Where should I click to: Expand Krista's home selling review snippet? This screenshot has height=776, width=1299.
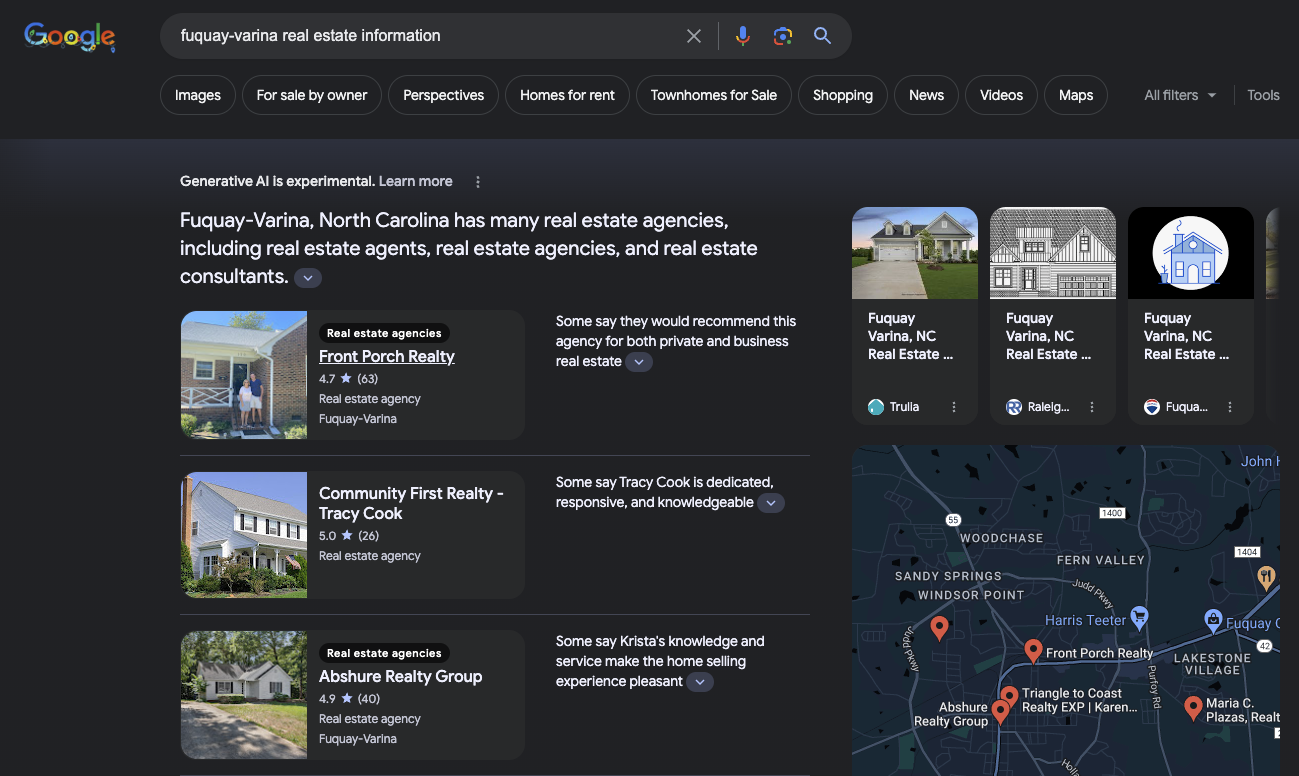click(700, 682)
